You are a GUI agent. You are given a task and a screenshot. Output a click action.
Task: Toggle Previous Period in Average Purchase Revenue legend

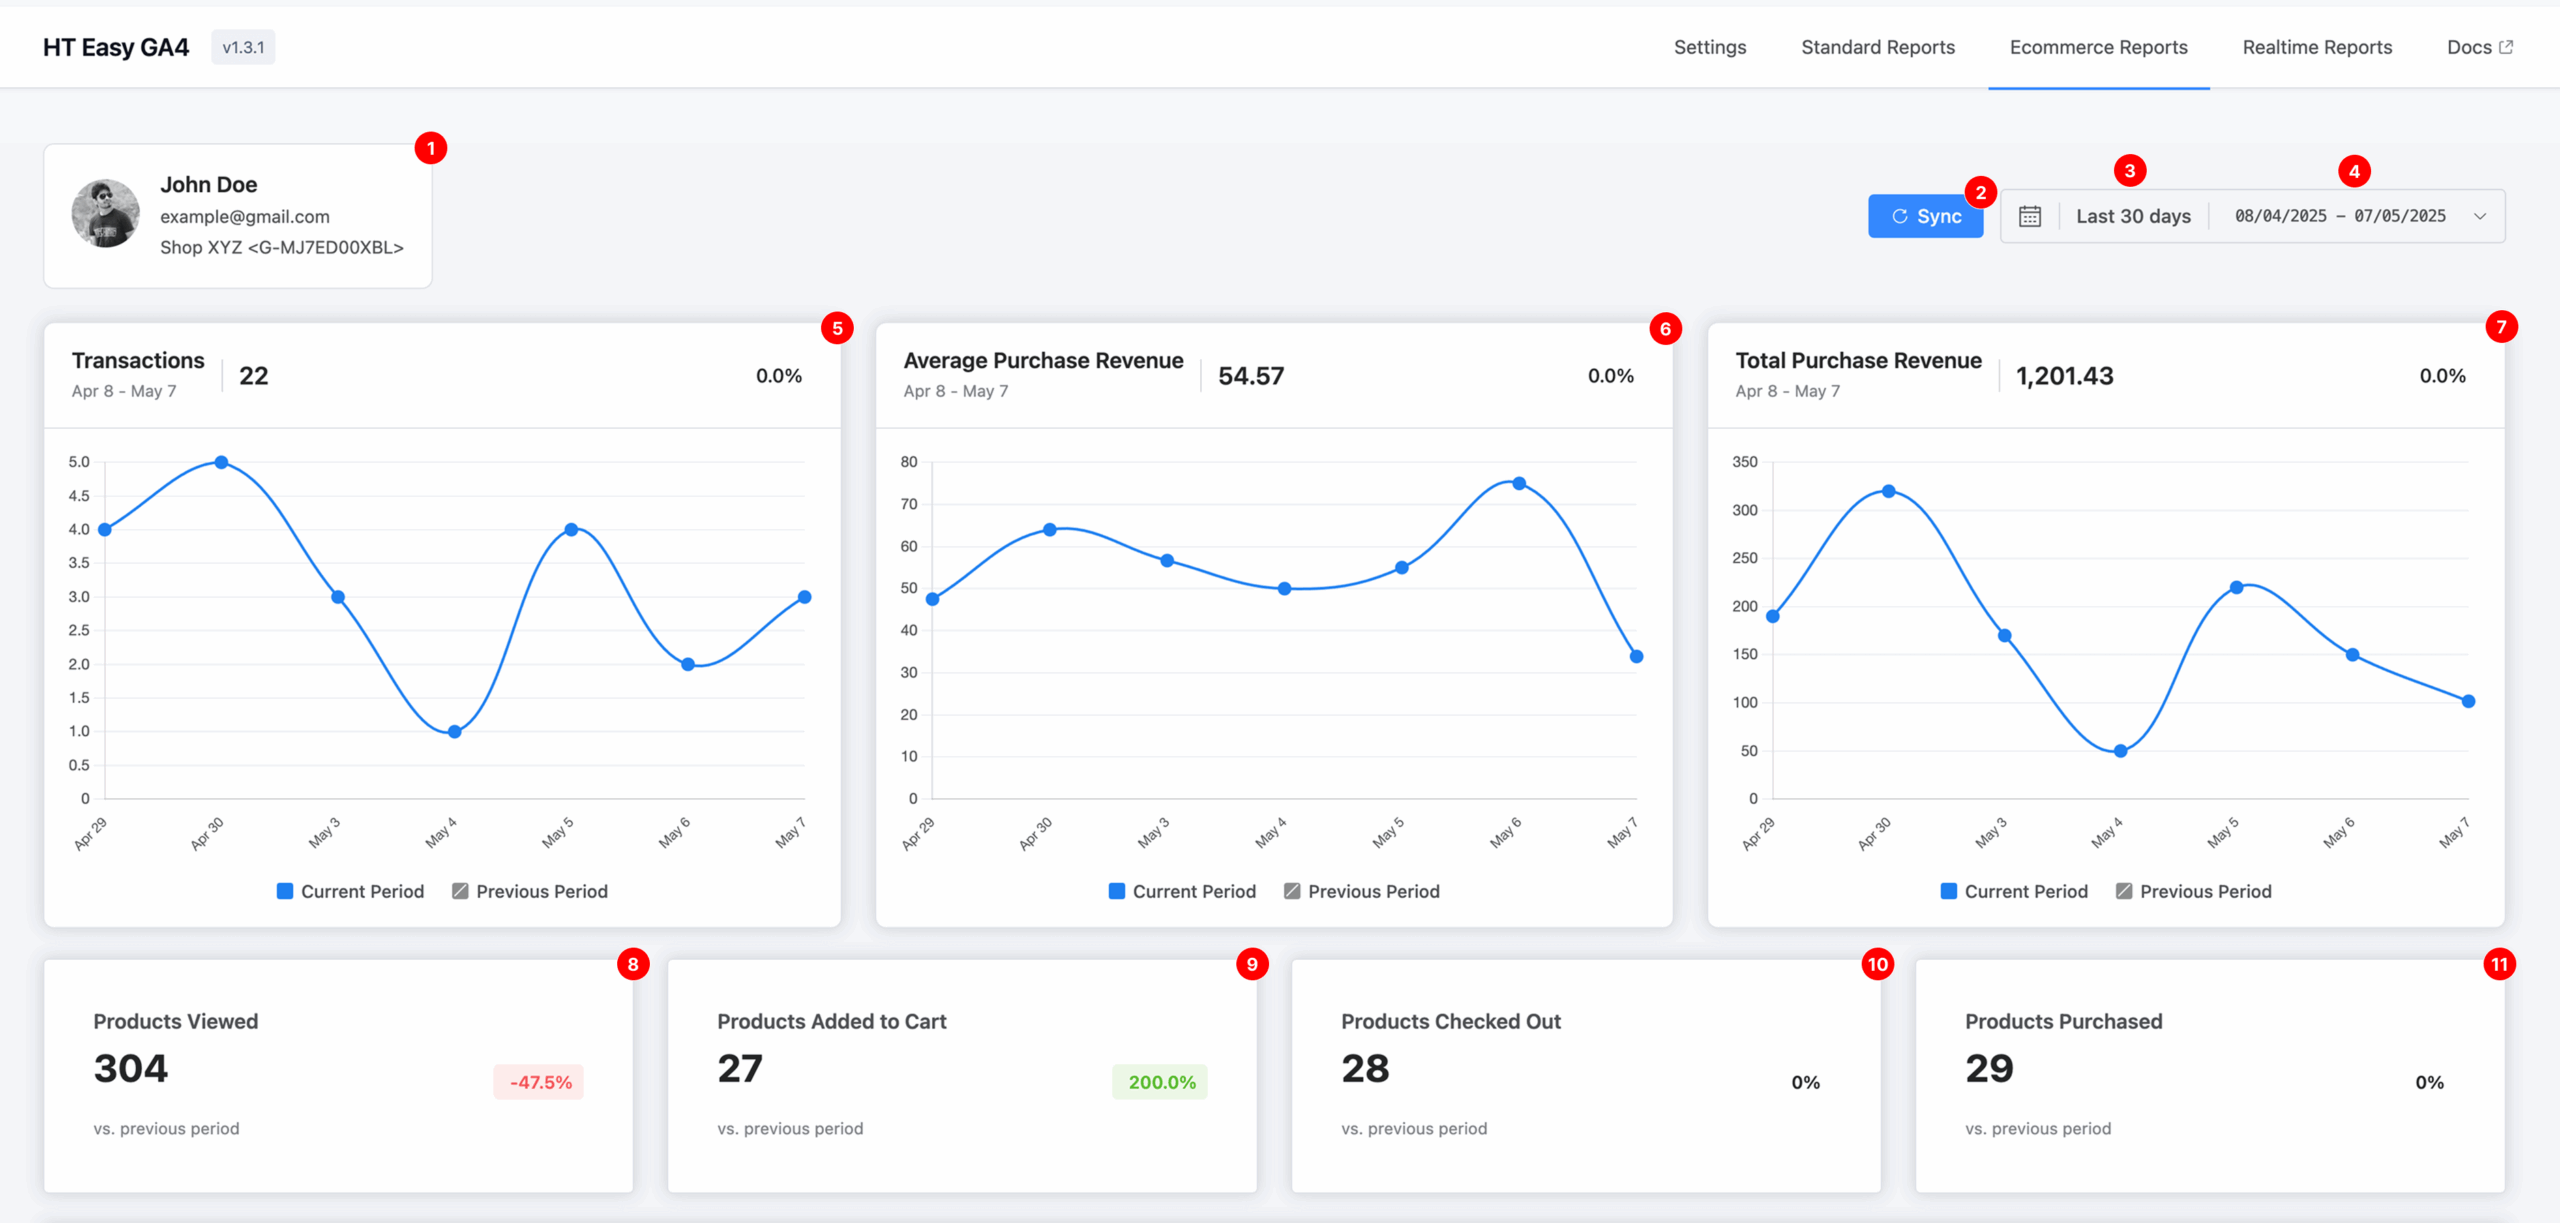click(x=1361, y=891)
